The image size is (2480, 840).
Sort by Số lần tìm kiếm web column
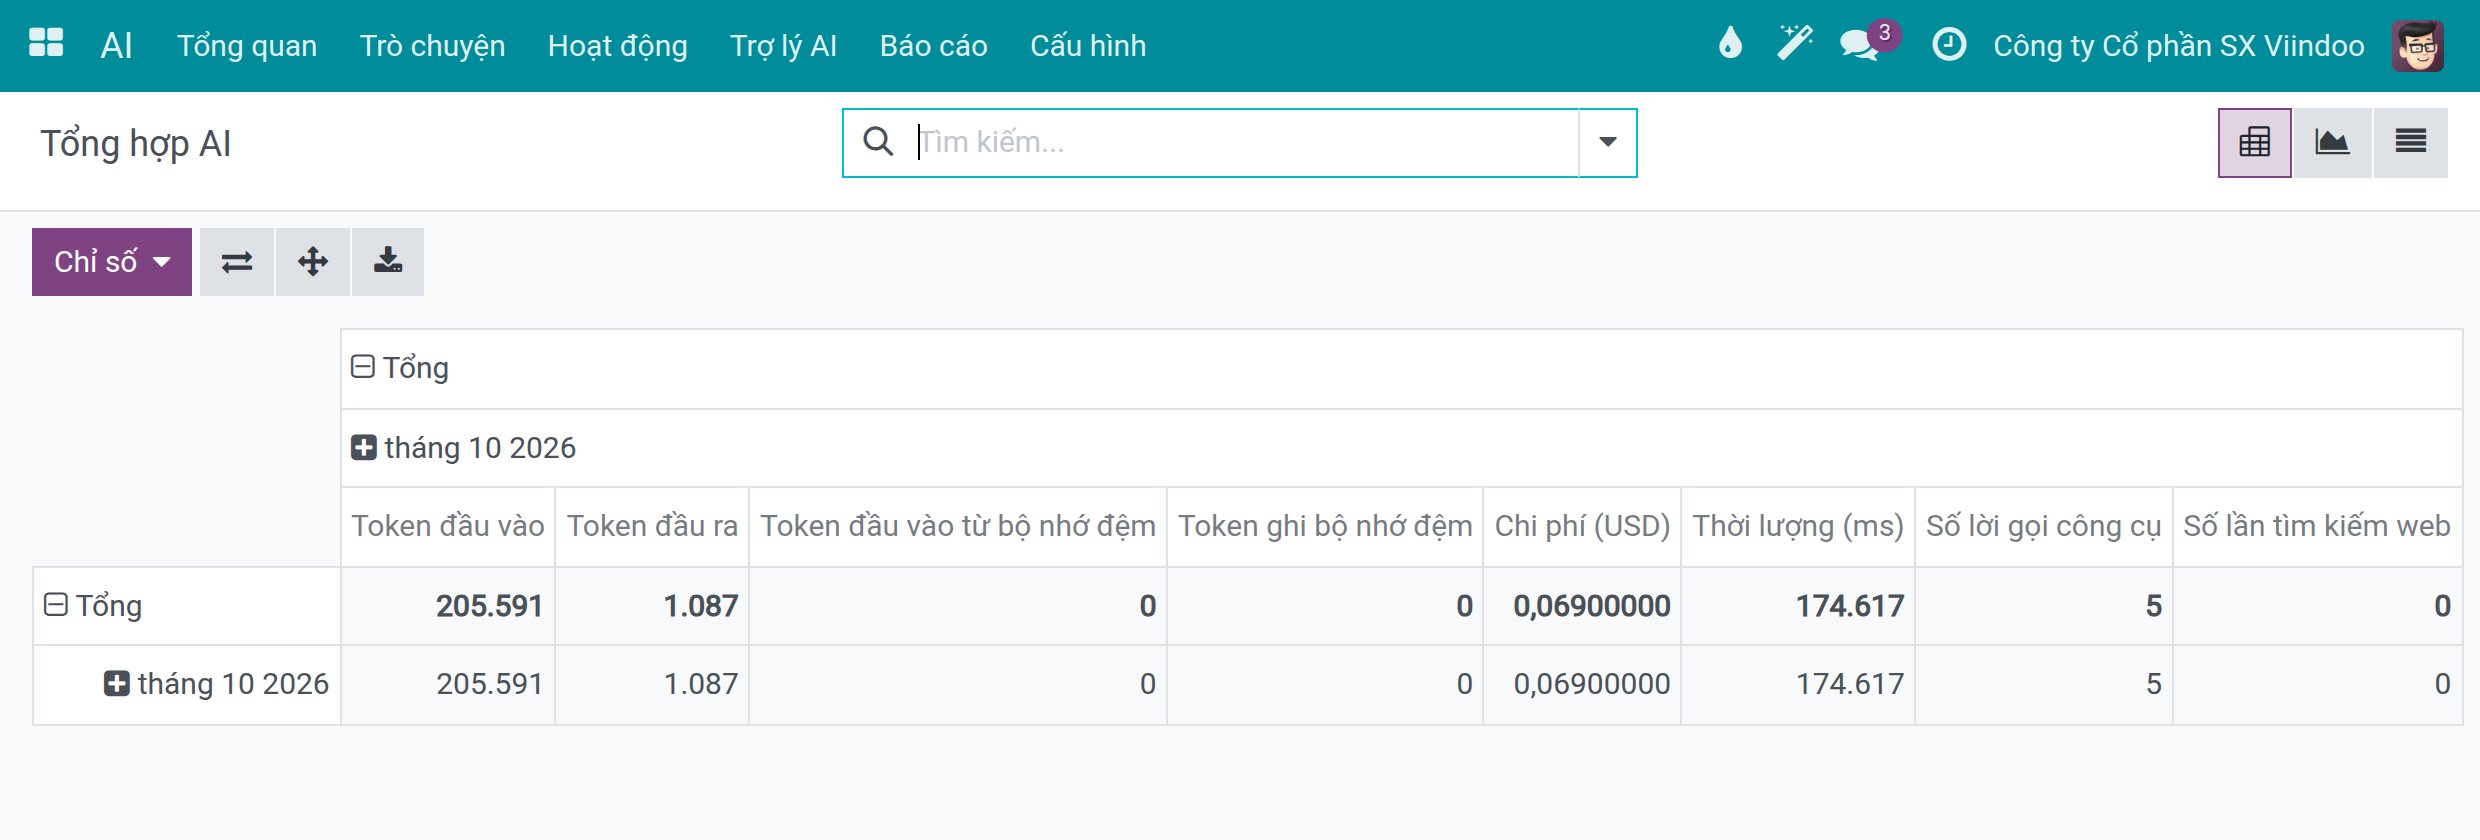point(2317,527)
